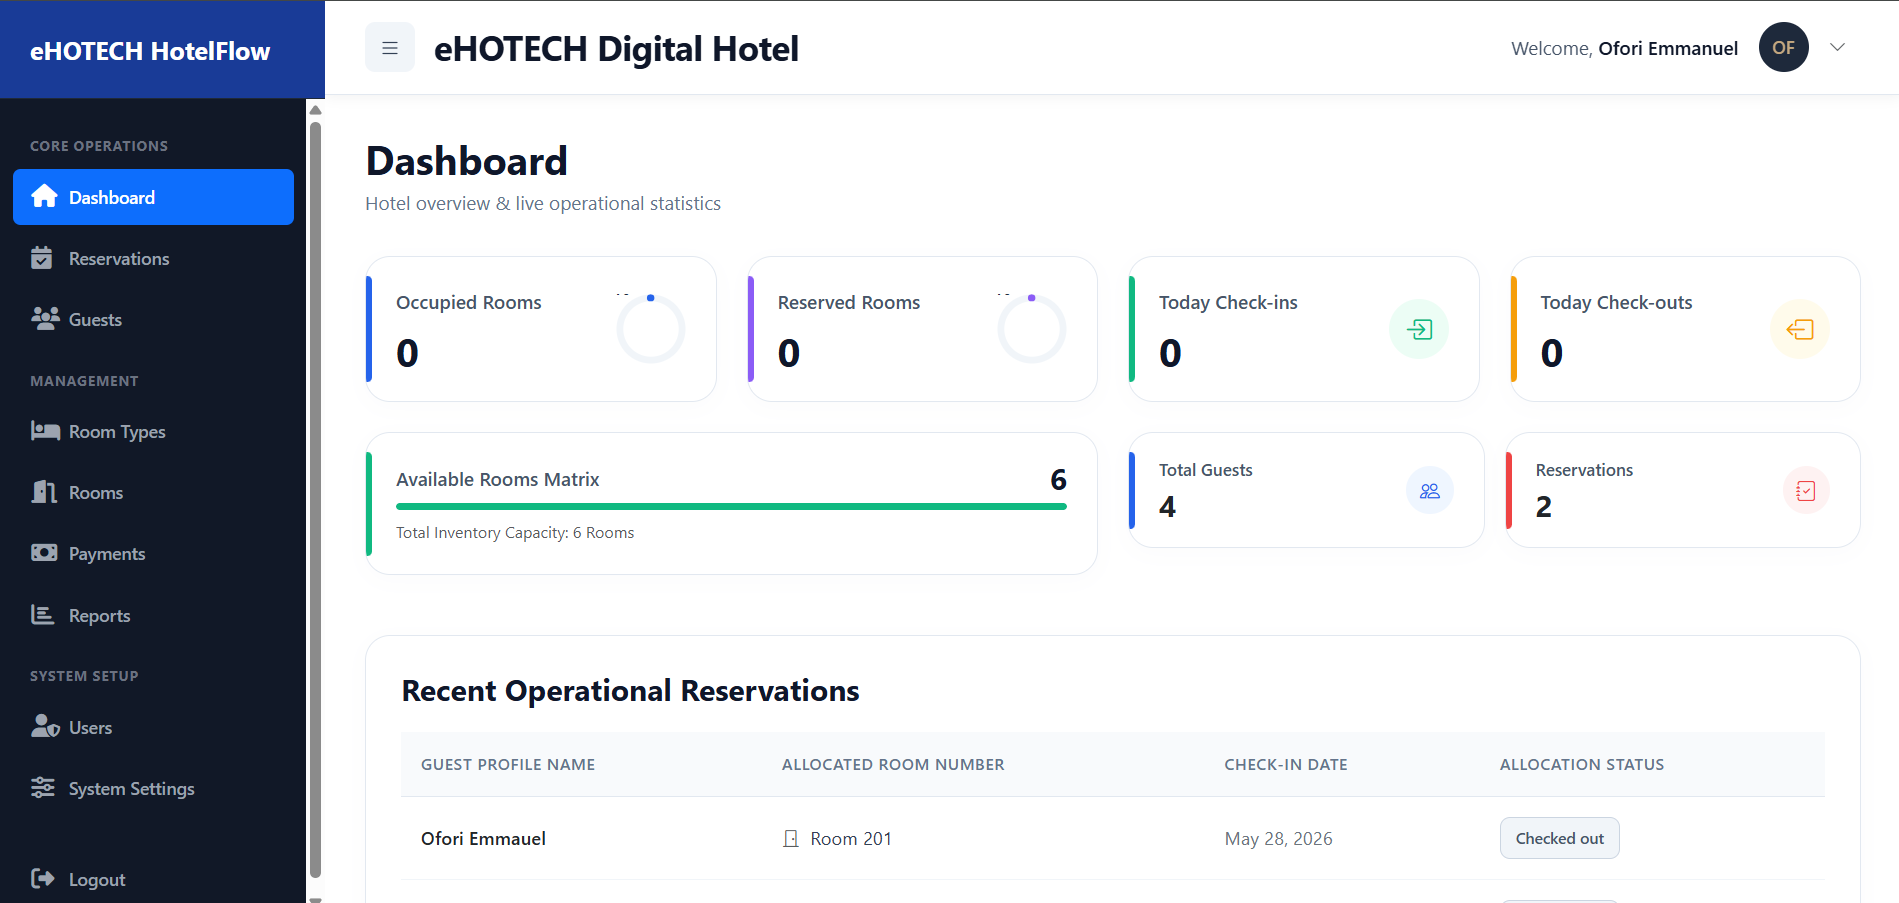Click the Available Rooms count 6
The image size is (1899, 903).
point(1058,479)
